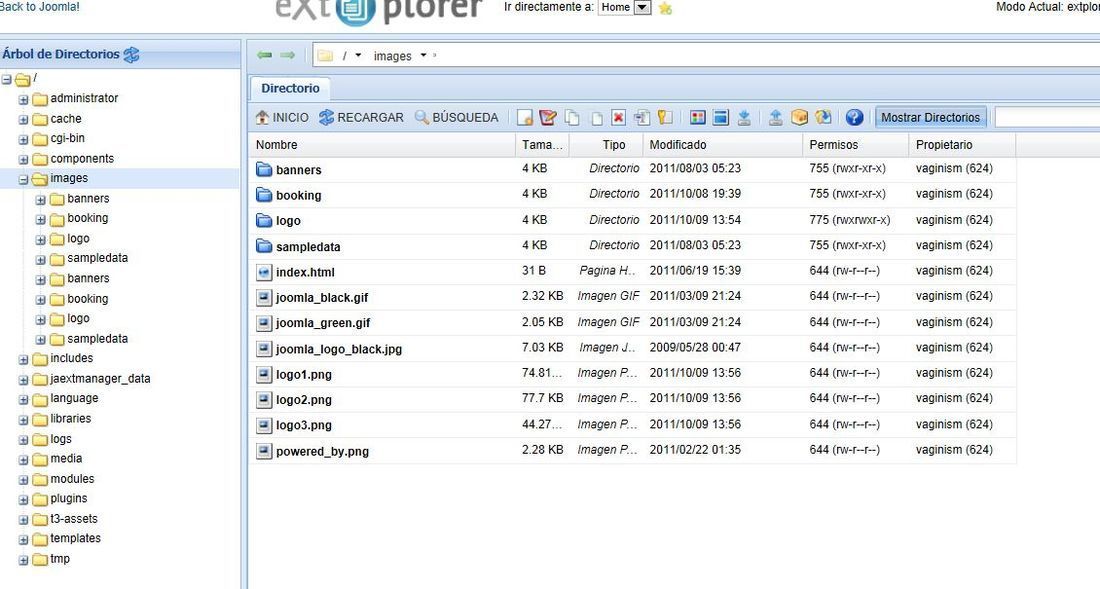This screenshot has width=1100, height=589.
Task: Select the logs folder in tree
Action: coord(60,439)
